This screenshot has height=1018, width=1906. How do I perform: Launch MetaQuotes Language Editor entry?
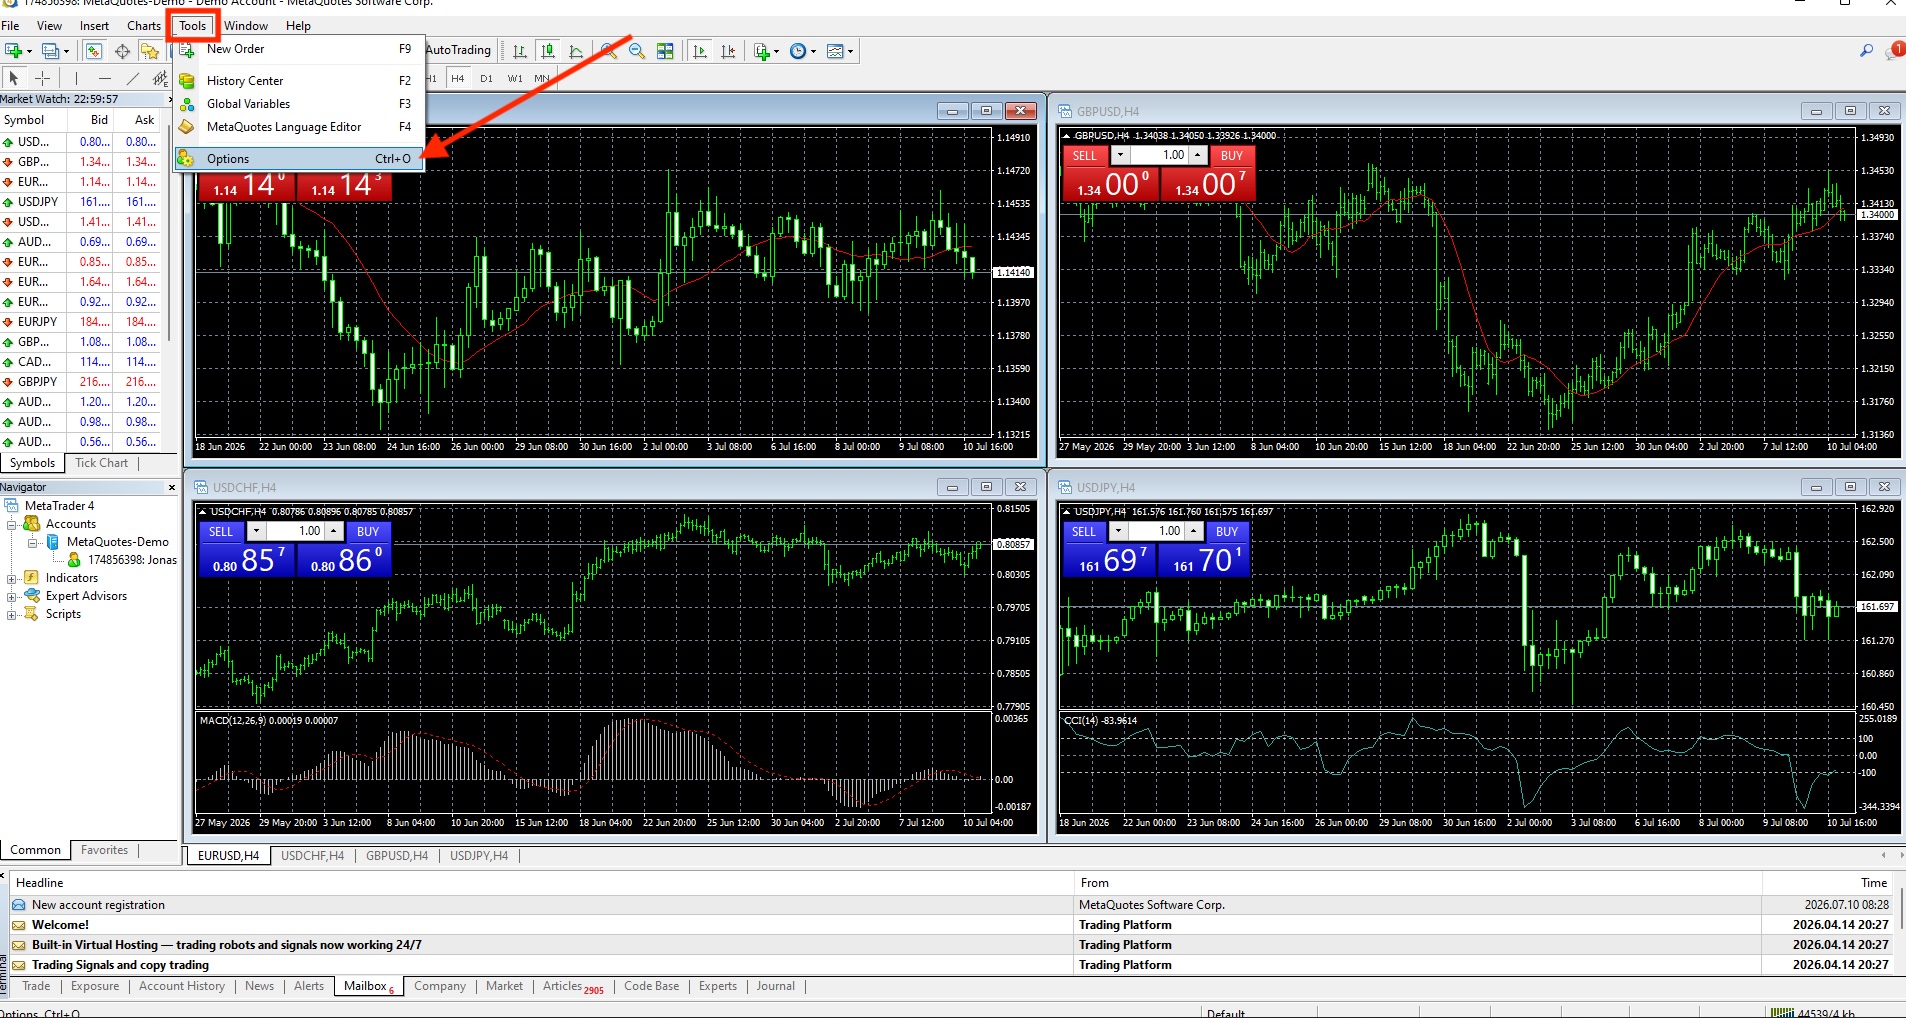(299, 127)
